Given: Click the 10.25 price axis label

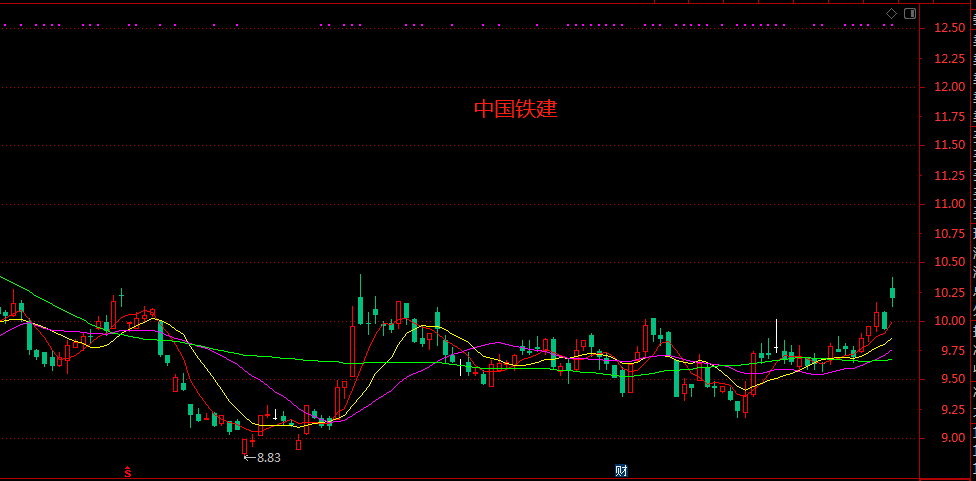Looking at the screenshot, I should [949, 292].
